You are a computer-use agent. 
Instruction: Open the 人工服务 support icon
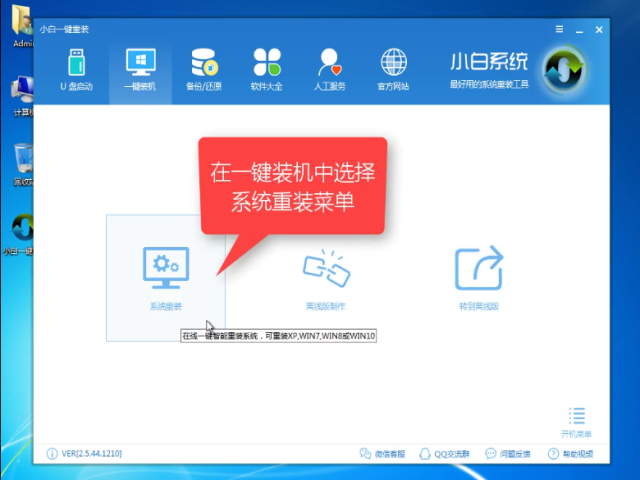coord(330,69)
